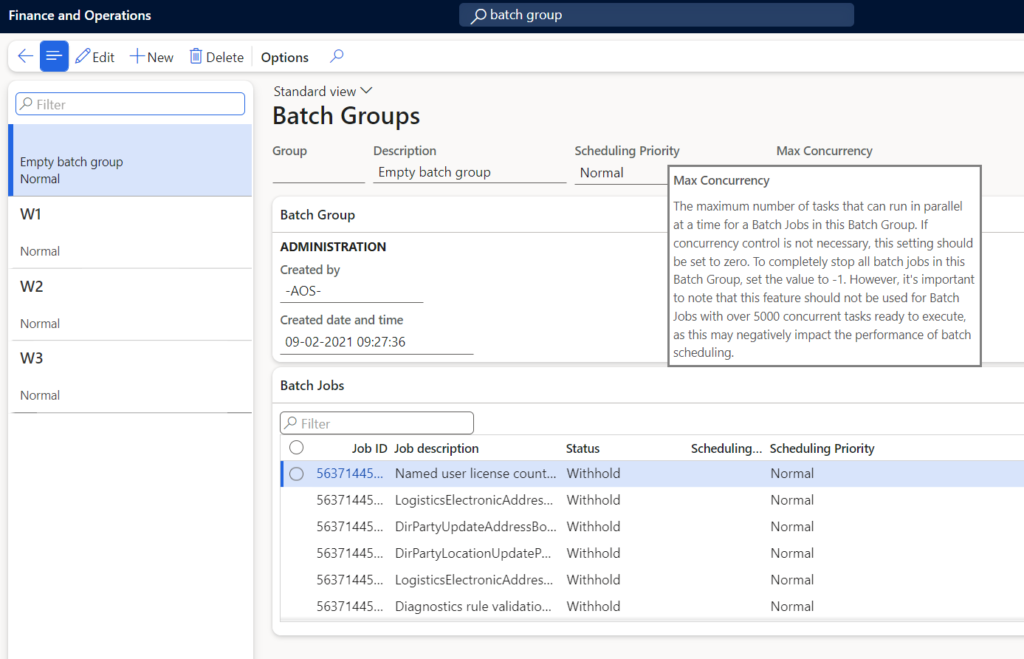
Task: Delete the selected batch group
Action: [216, 57]
